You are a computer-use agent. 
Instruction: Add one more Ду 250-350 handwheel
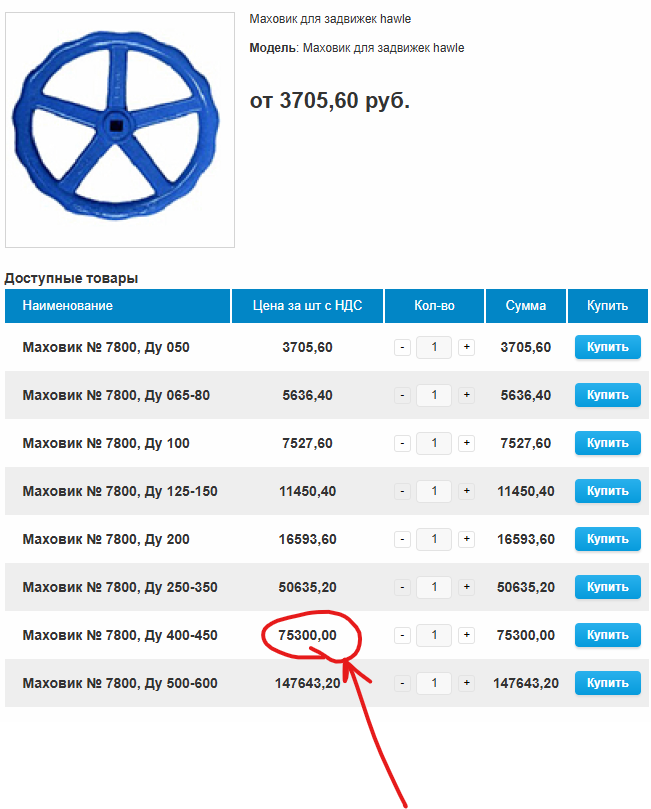[x=466, y=587]
